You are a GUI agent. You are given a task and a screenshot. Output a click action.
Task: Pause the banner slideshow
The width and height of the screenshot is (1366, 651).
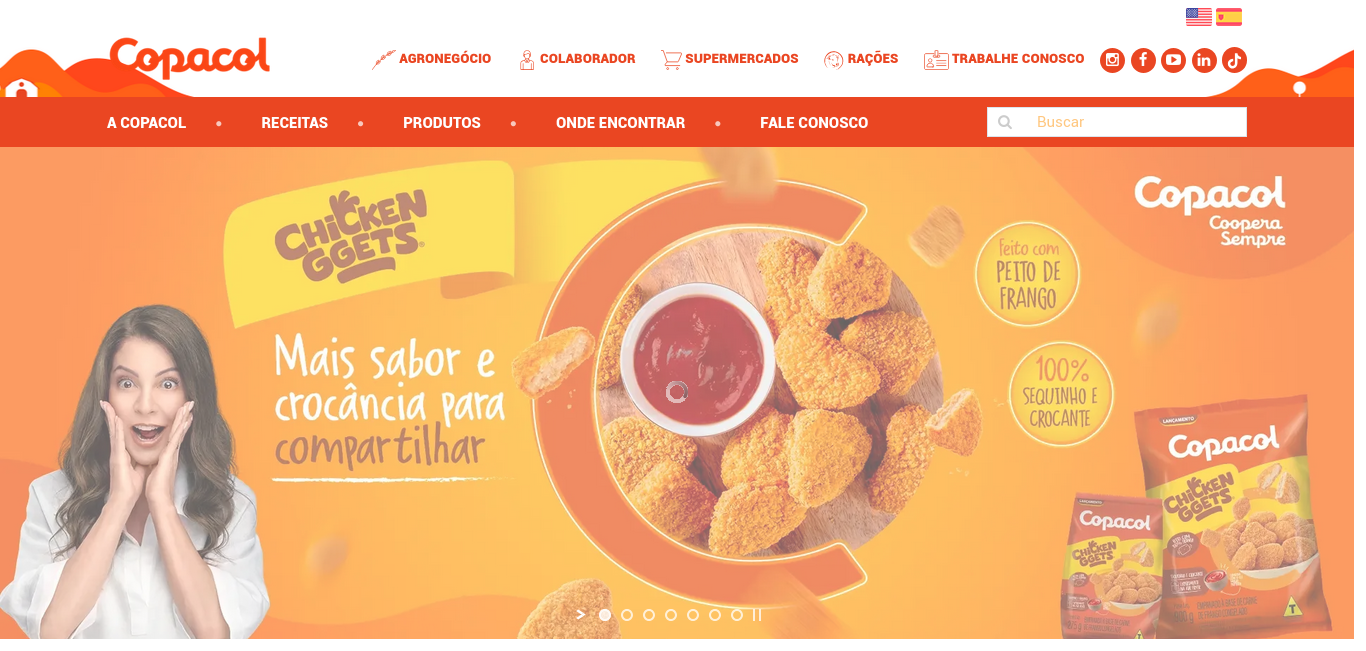tap(757, 615)
